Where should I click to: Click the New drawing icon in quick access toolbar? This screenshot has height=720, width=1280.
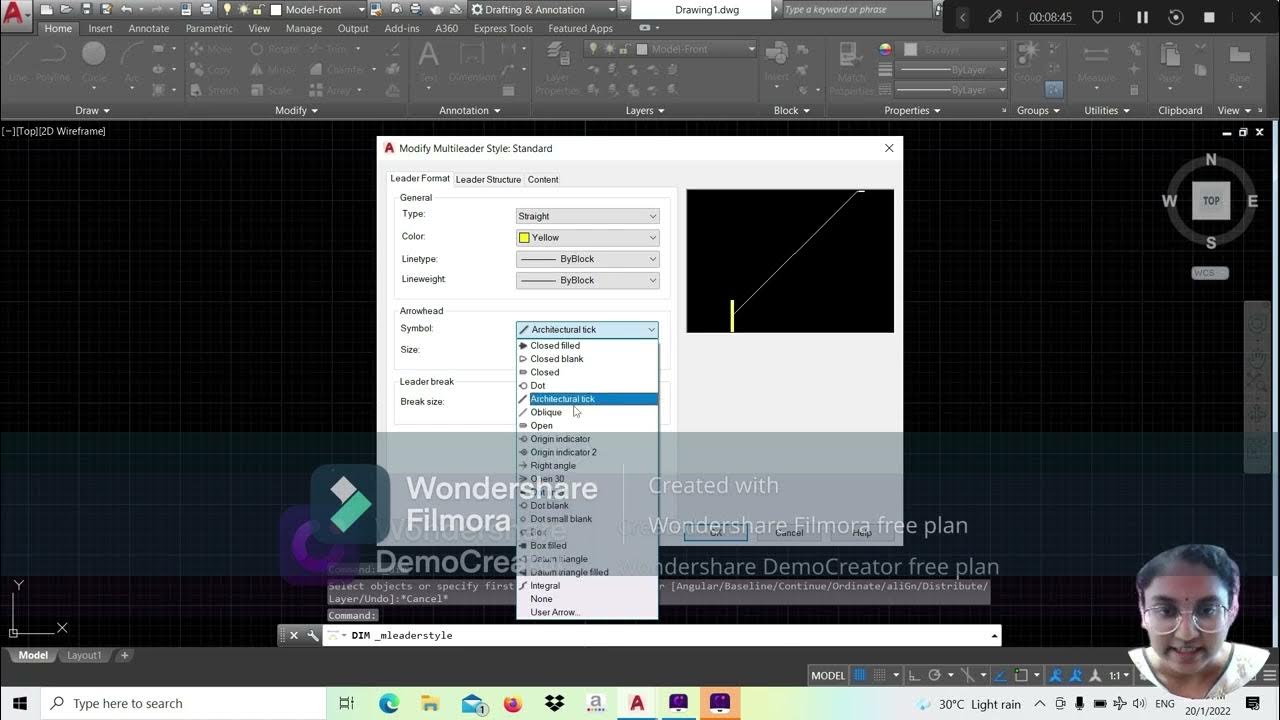point(46,9)
